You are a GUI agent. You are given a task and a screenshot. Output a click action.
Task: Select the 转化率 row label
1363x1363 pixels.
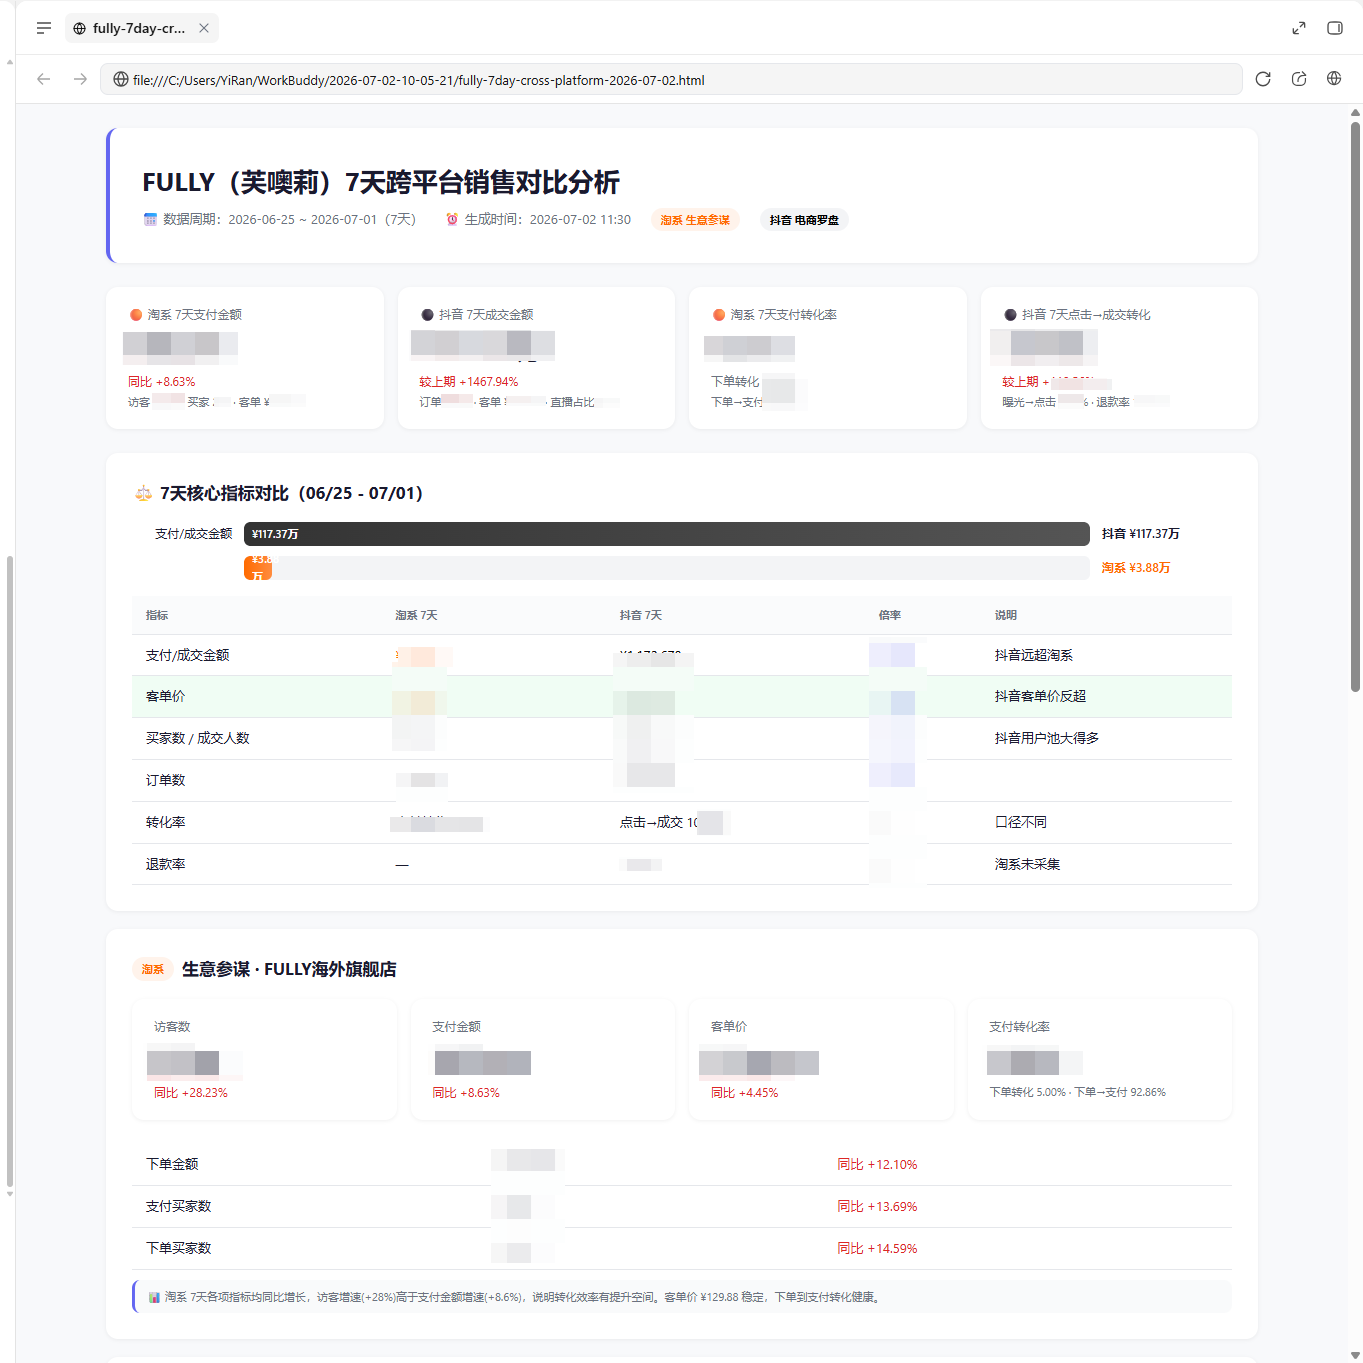165,822
